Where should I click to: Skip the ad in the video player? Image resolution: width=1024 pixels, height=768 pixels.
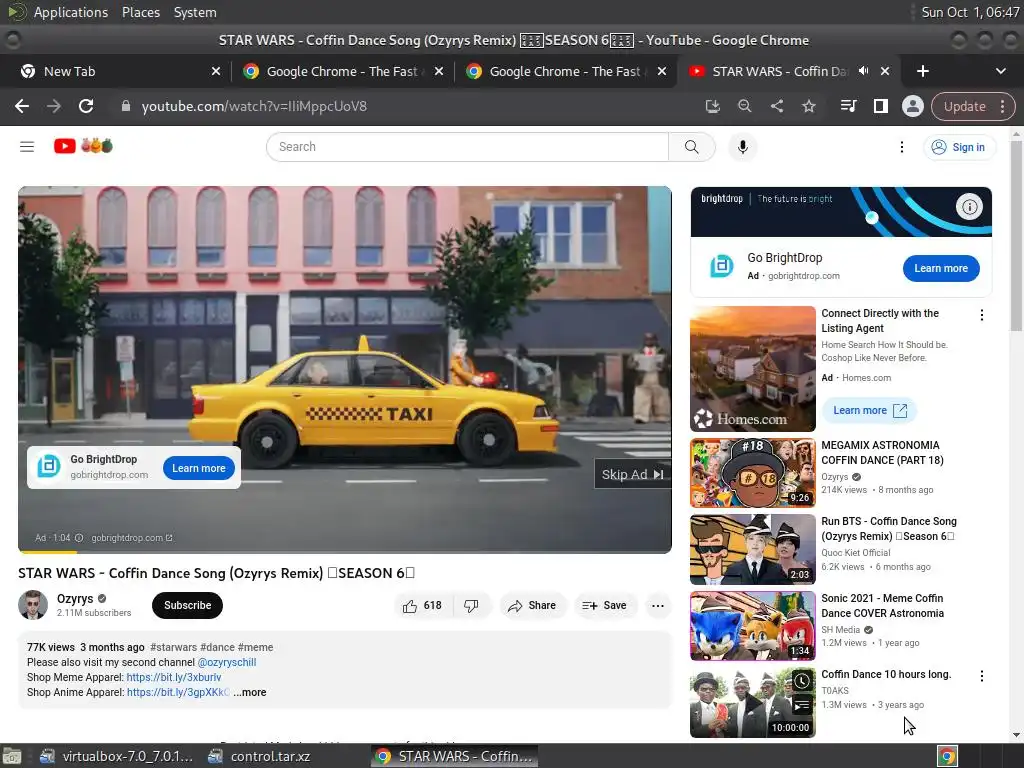632,474
